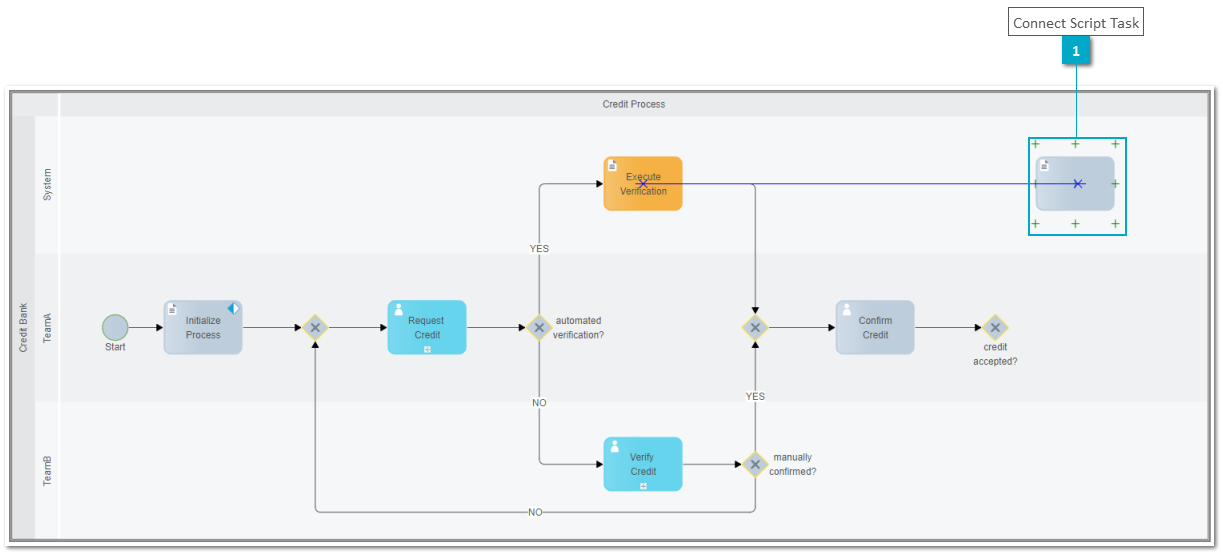
Task: Click the merging gateway before Confirm Credit
Action: pos(755,327)
